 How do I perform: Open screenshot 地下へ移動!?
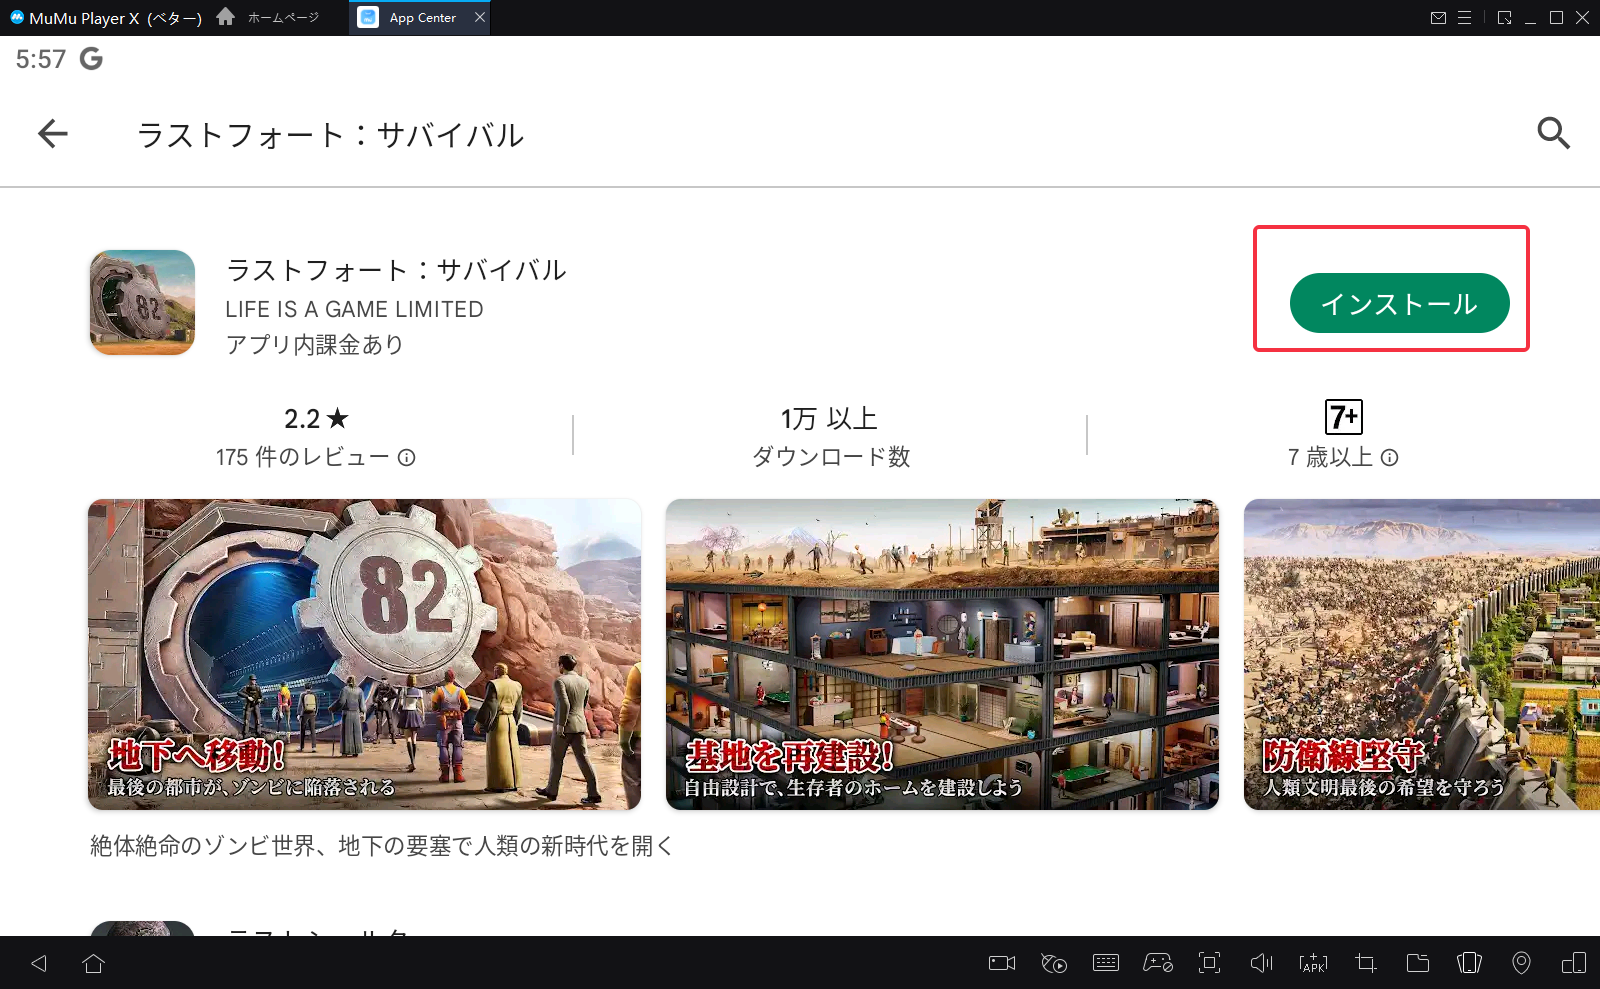point(364,654)
